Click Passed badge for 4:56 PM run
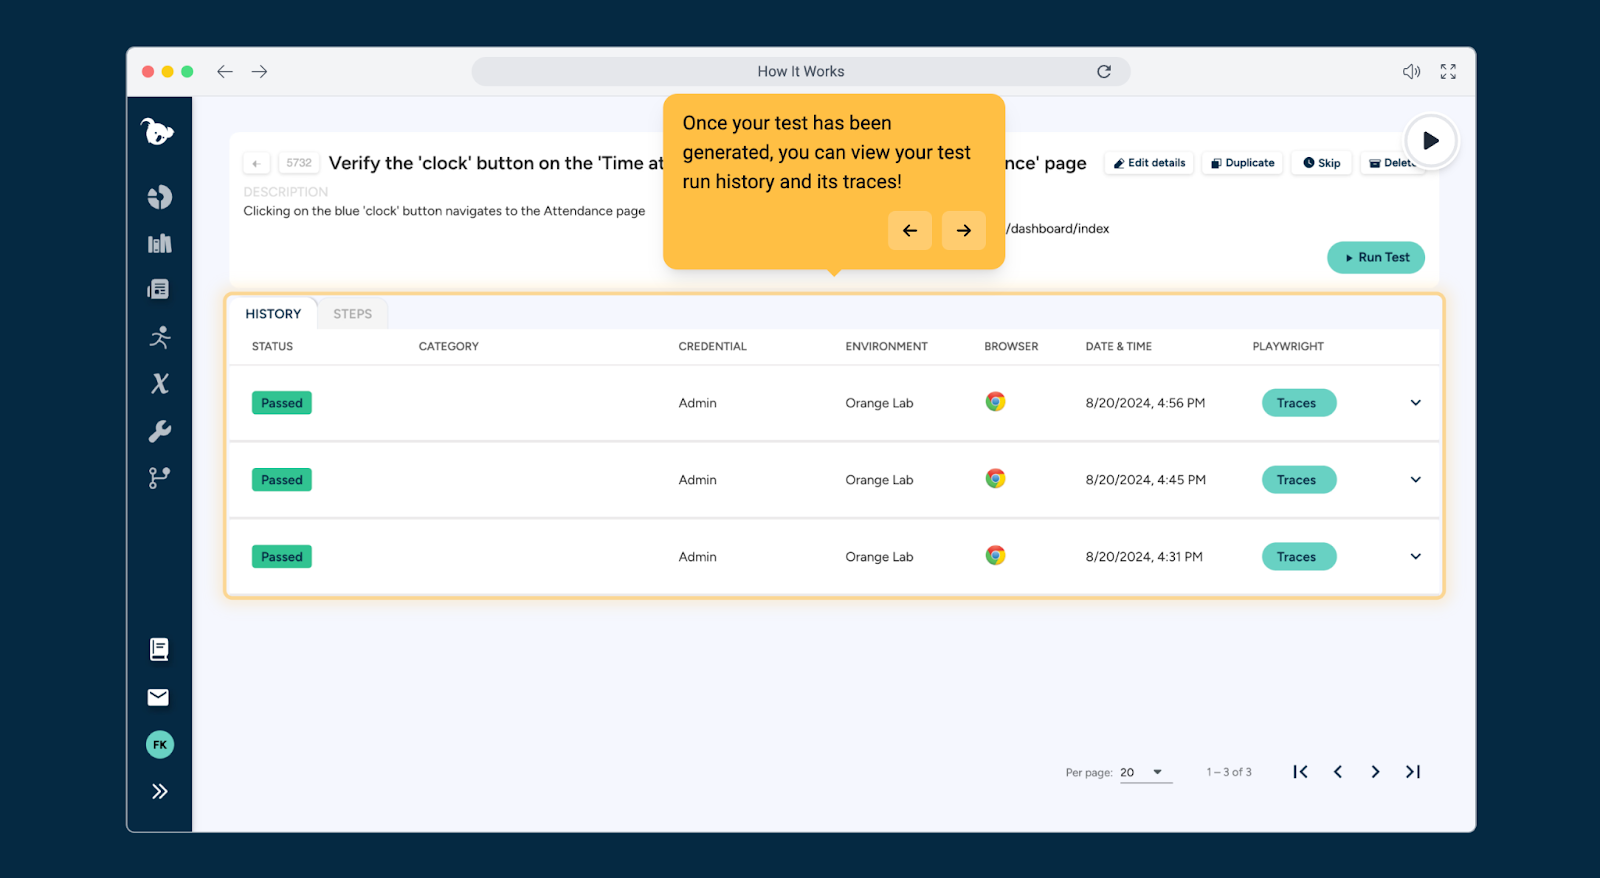1600x878 pixels. 282,403
